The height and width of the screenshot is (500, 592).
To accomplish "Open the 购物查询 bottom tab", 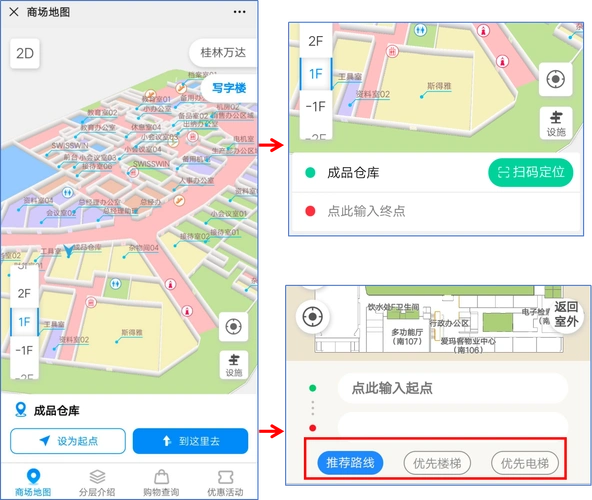I will [161, 483].
